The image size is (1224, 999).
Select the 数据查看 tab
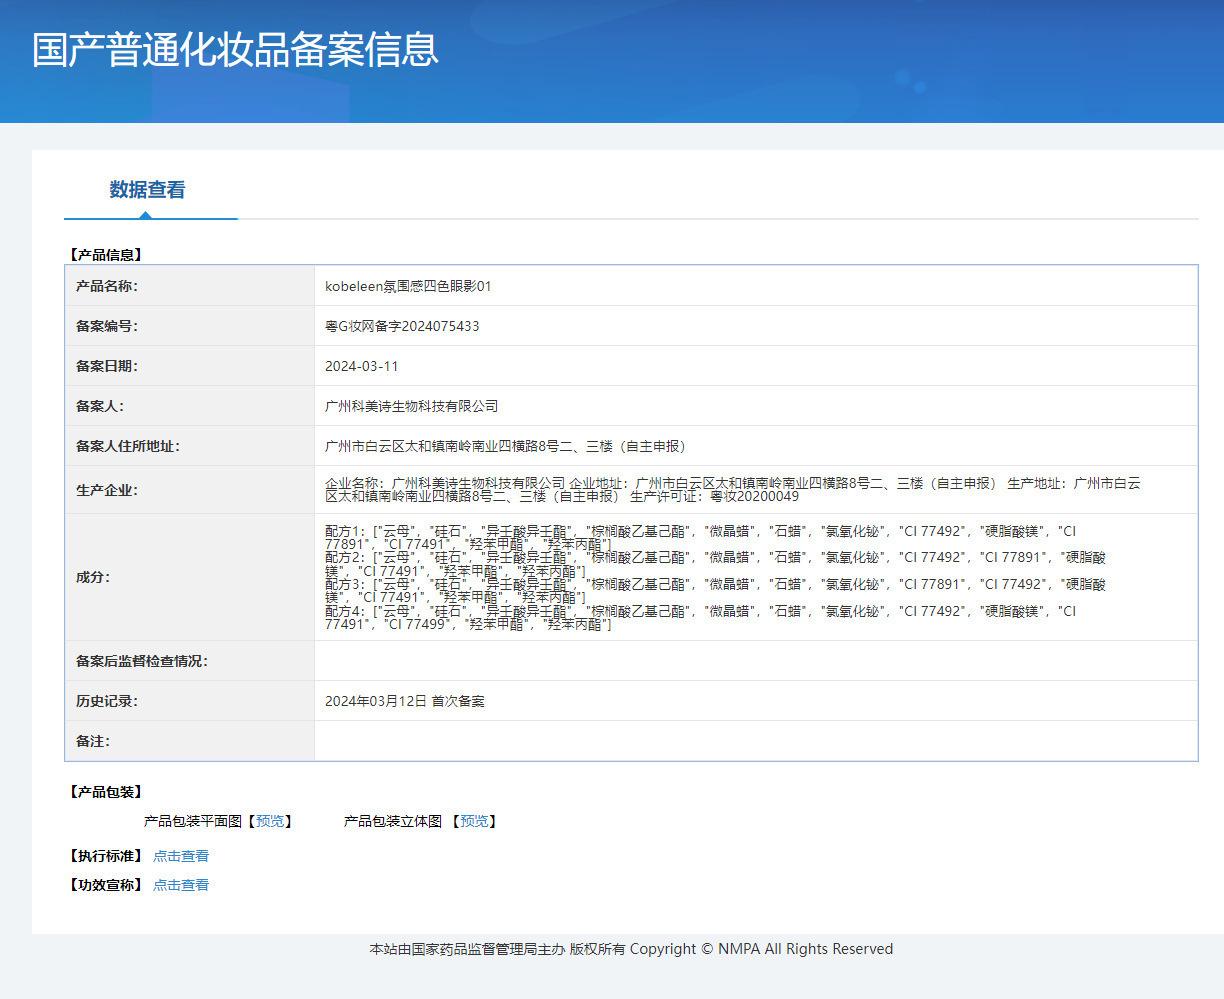tap(148, 190)
